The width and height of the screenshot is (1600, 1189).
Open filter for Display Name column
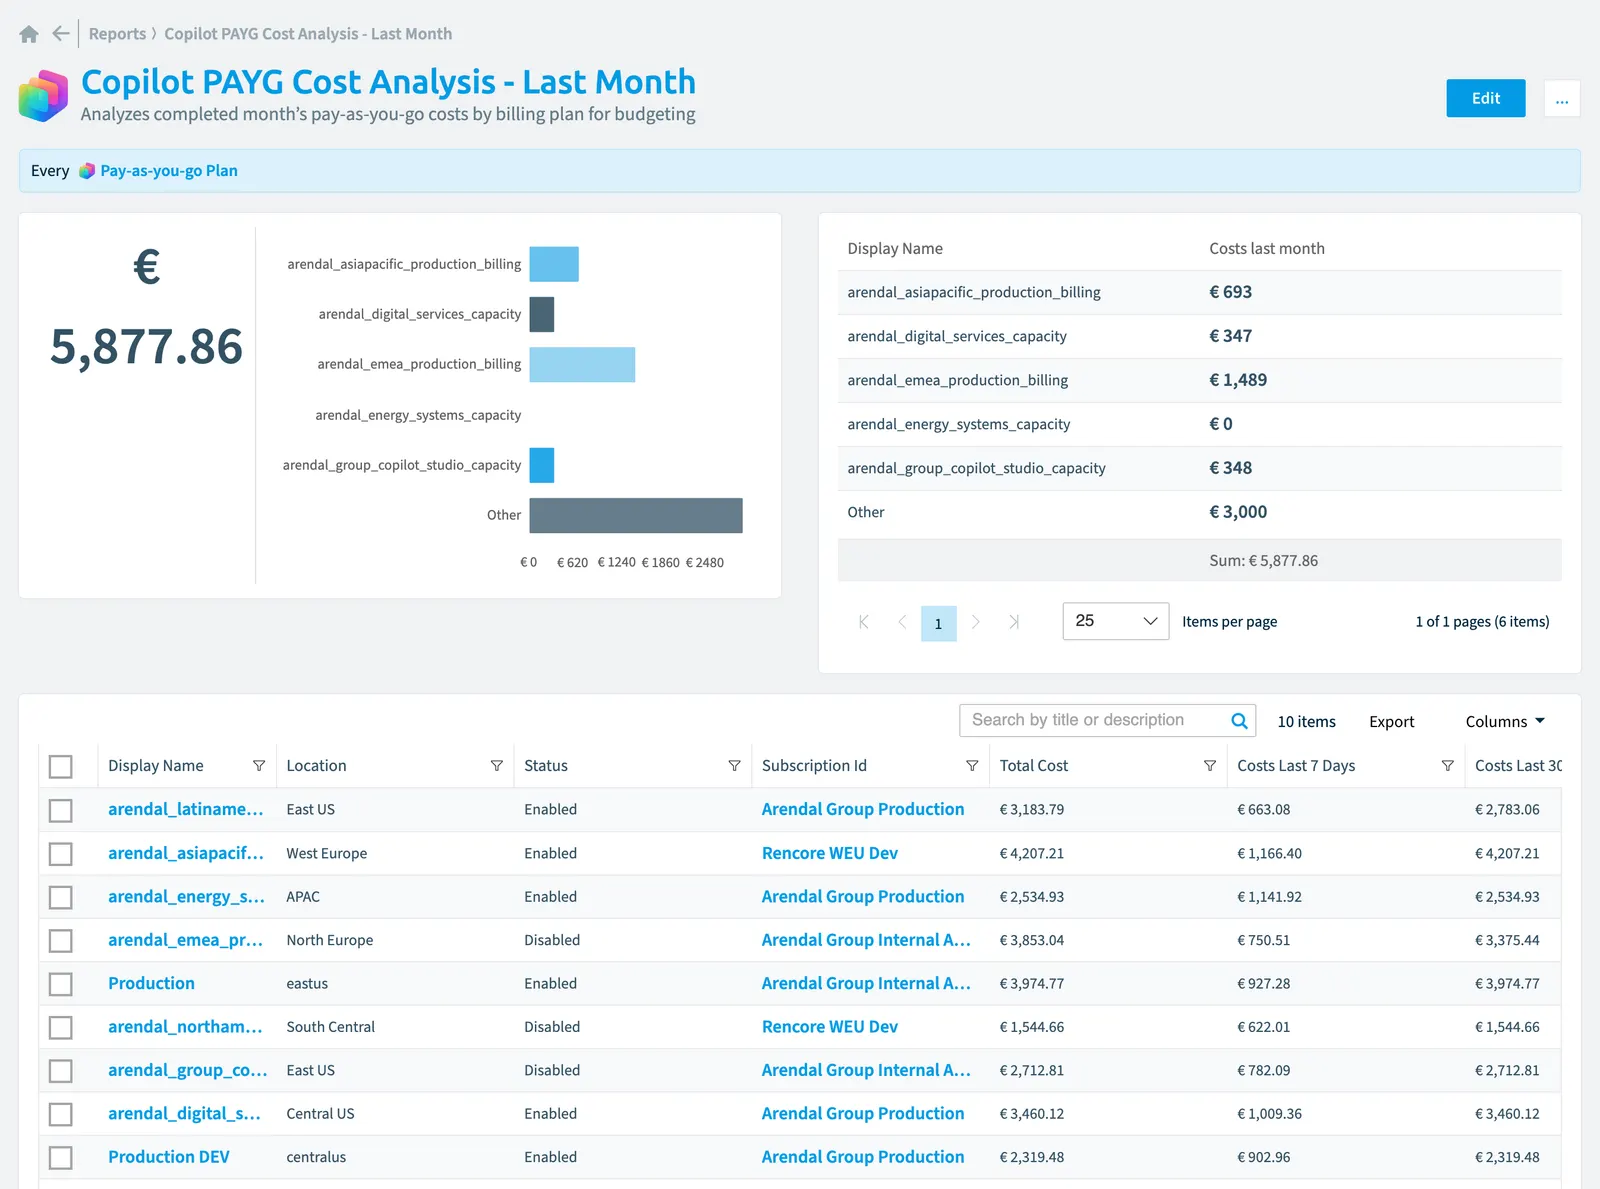click(259, 766)
